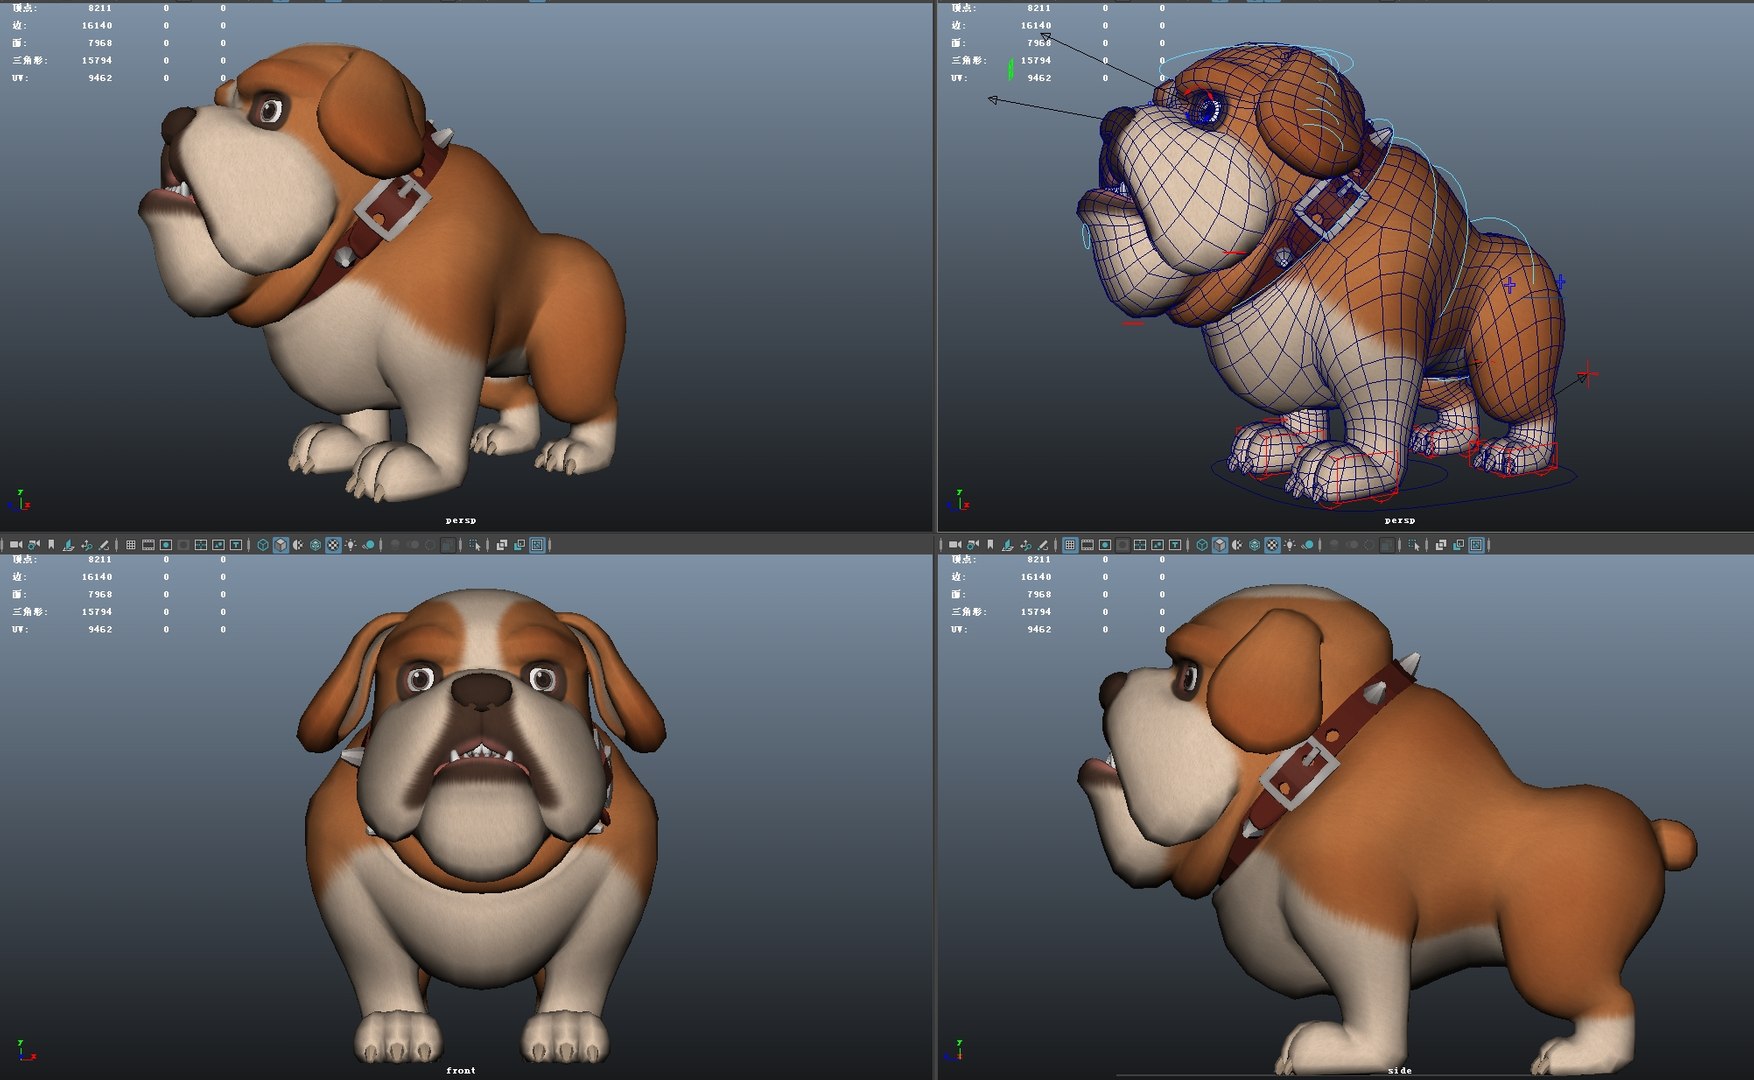The width and height of the screenshot is (1754, 1080).
Task: Click Image Plane icon in side panel toolbar
Action: [1008, 545]
